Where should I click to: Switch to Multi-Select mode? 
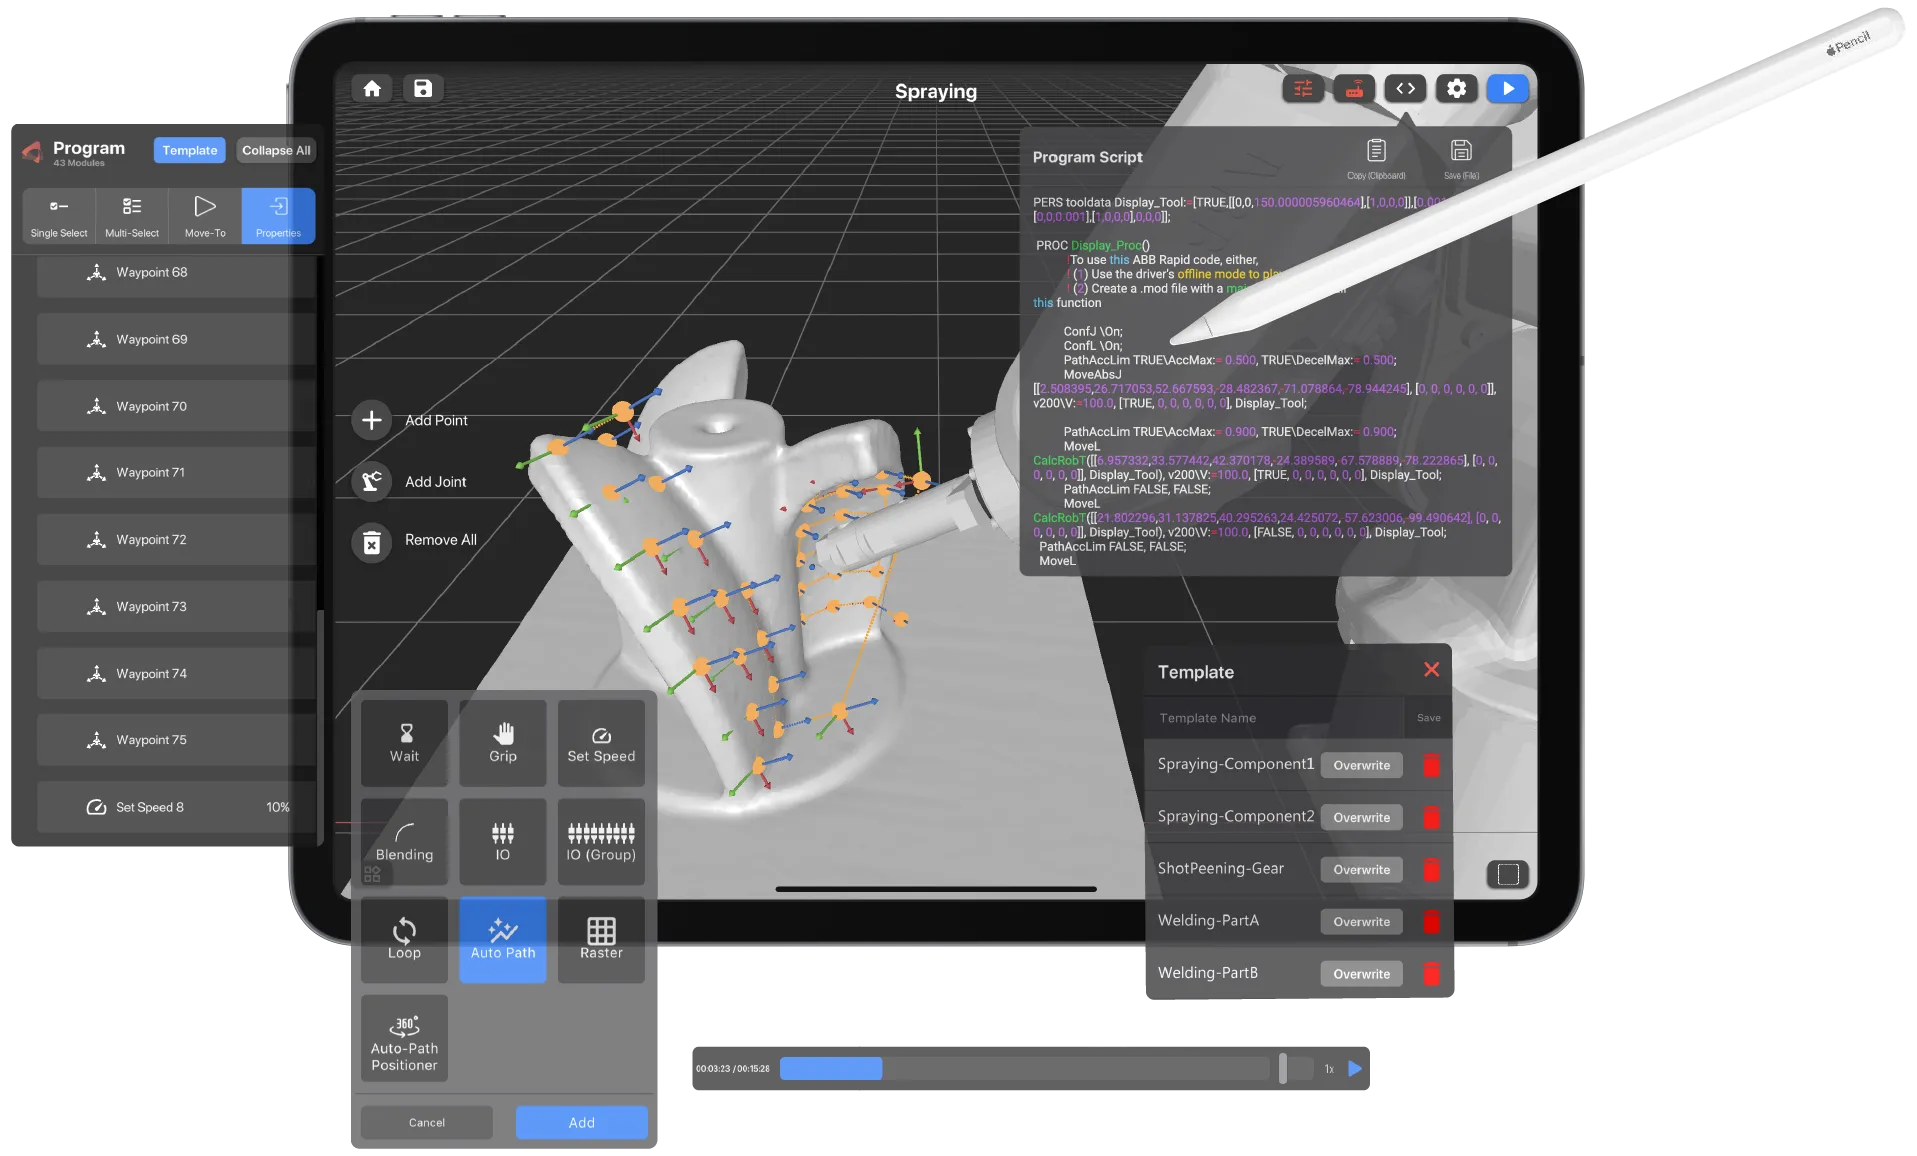132,216
